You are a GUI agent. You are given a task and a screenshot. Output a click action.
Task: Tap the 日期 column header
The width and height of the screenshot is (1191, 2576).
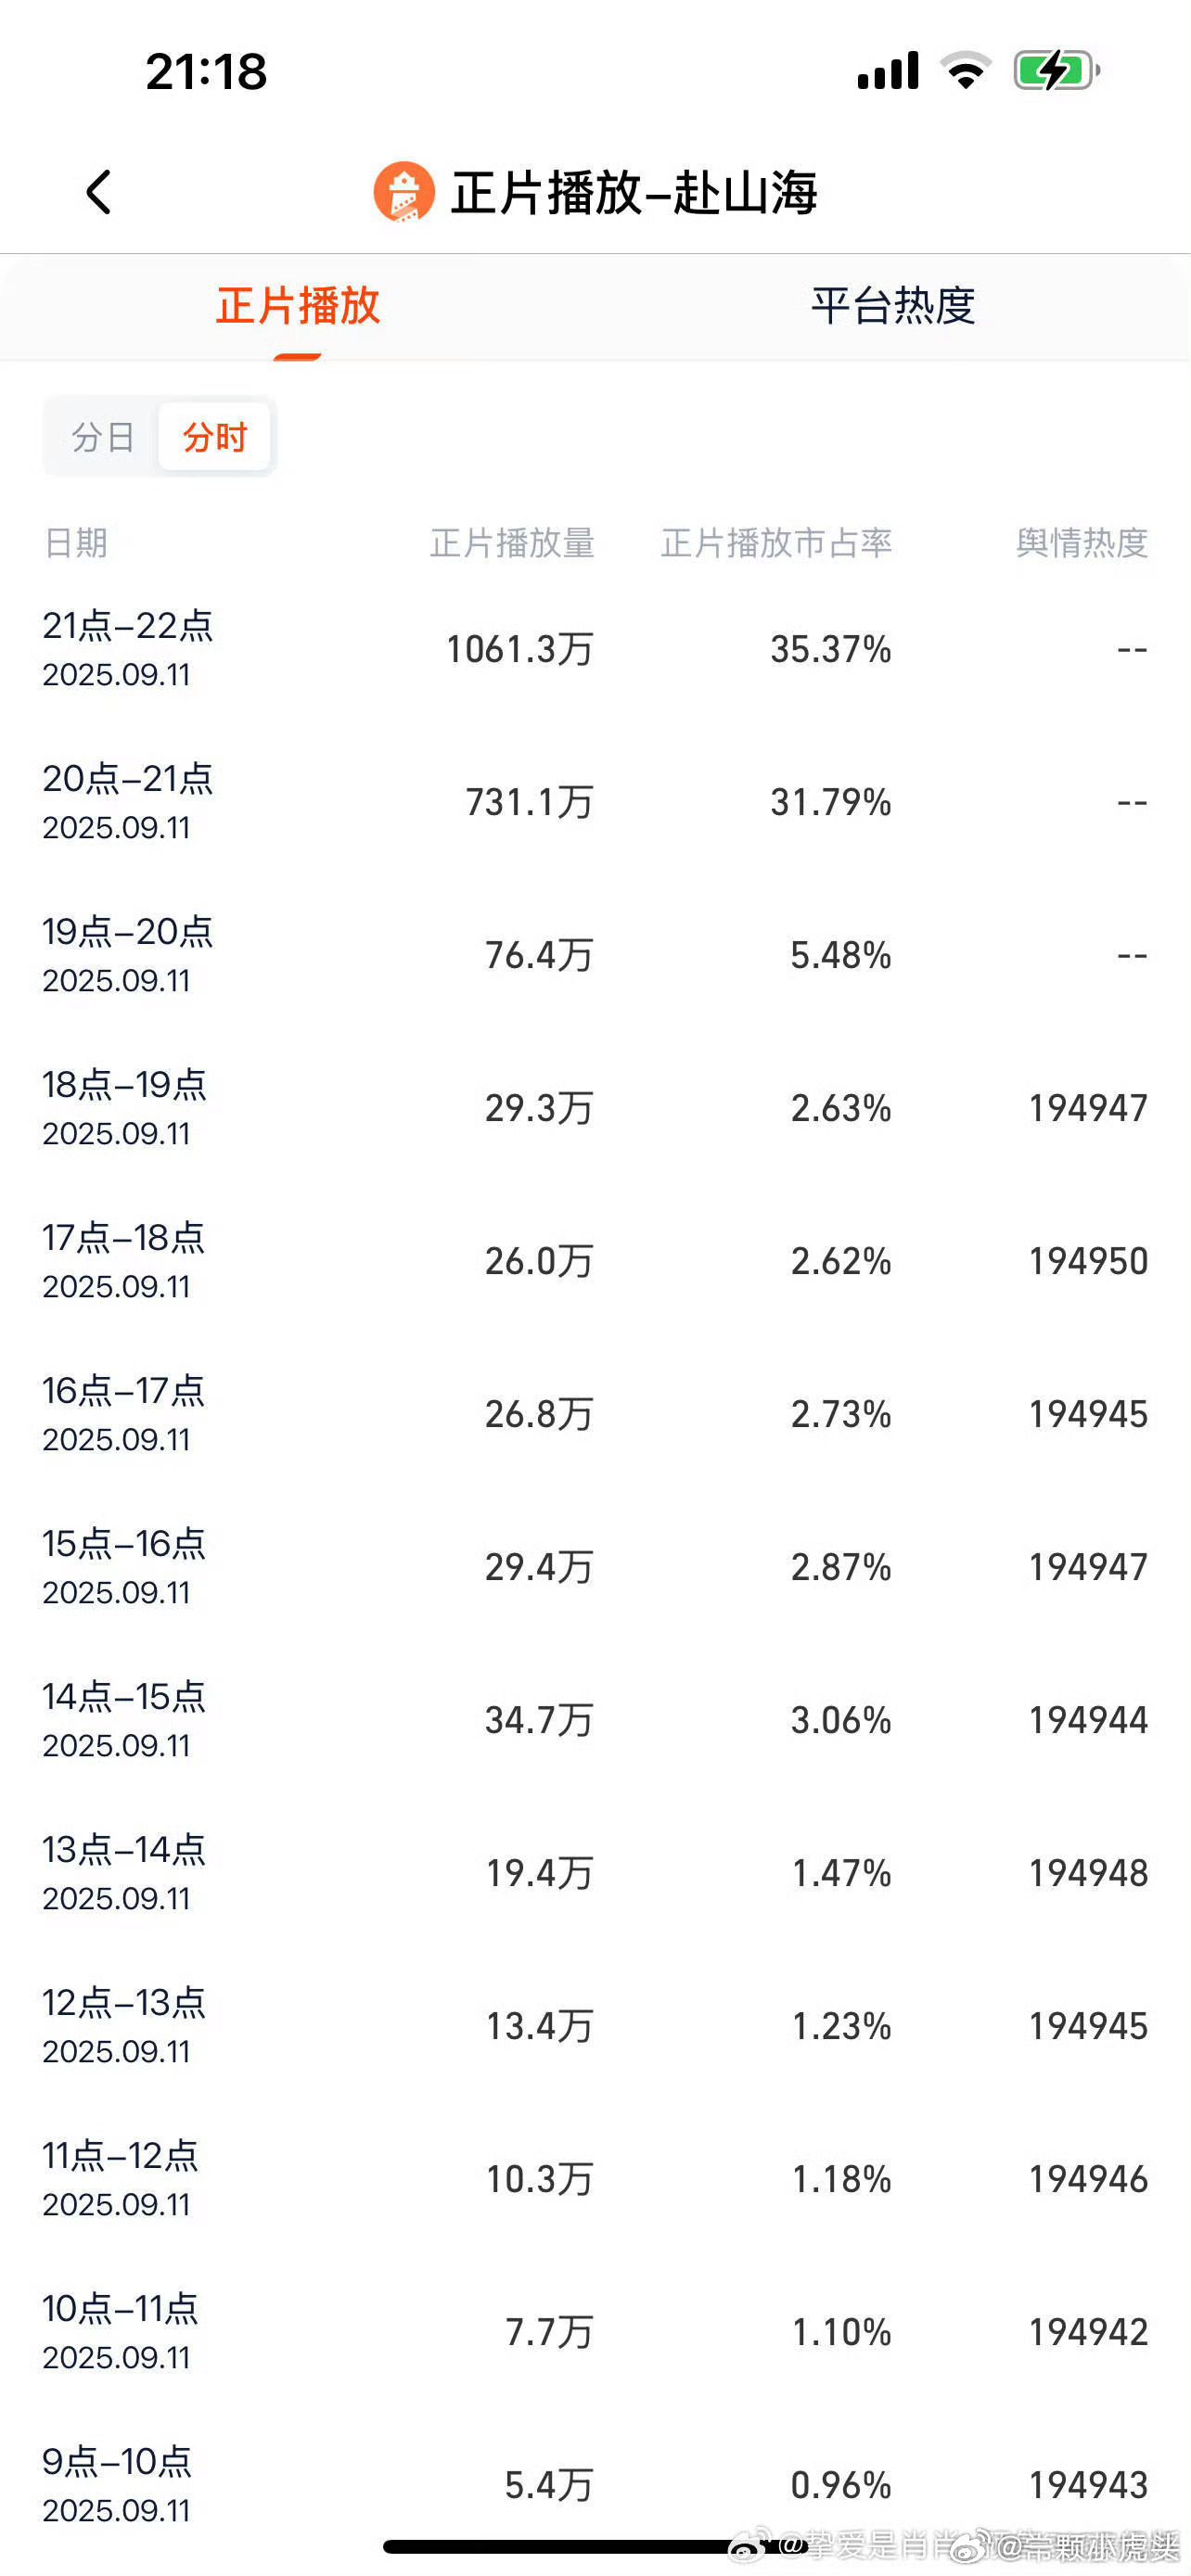coord(75,543)
